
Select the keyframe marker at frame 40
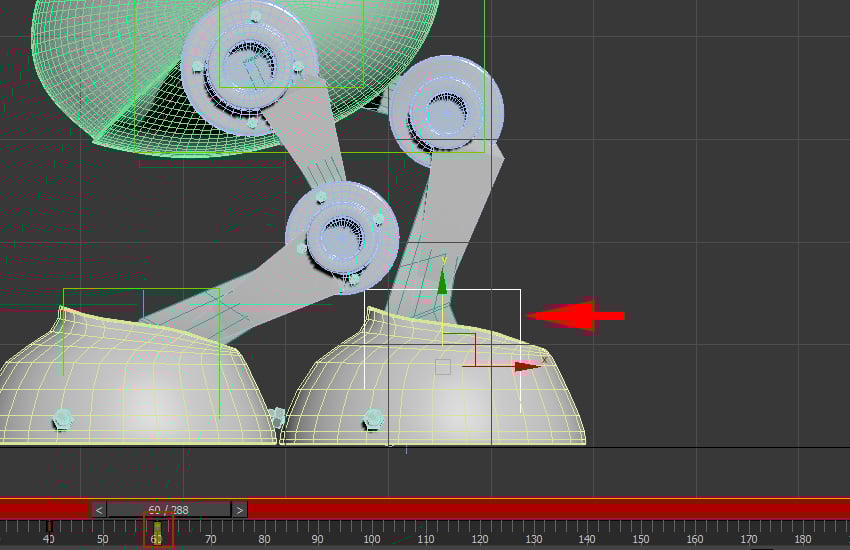49,526
